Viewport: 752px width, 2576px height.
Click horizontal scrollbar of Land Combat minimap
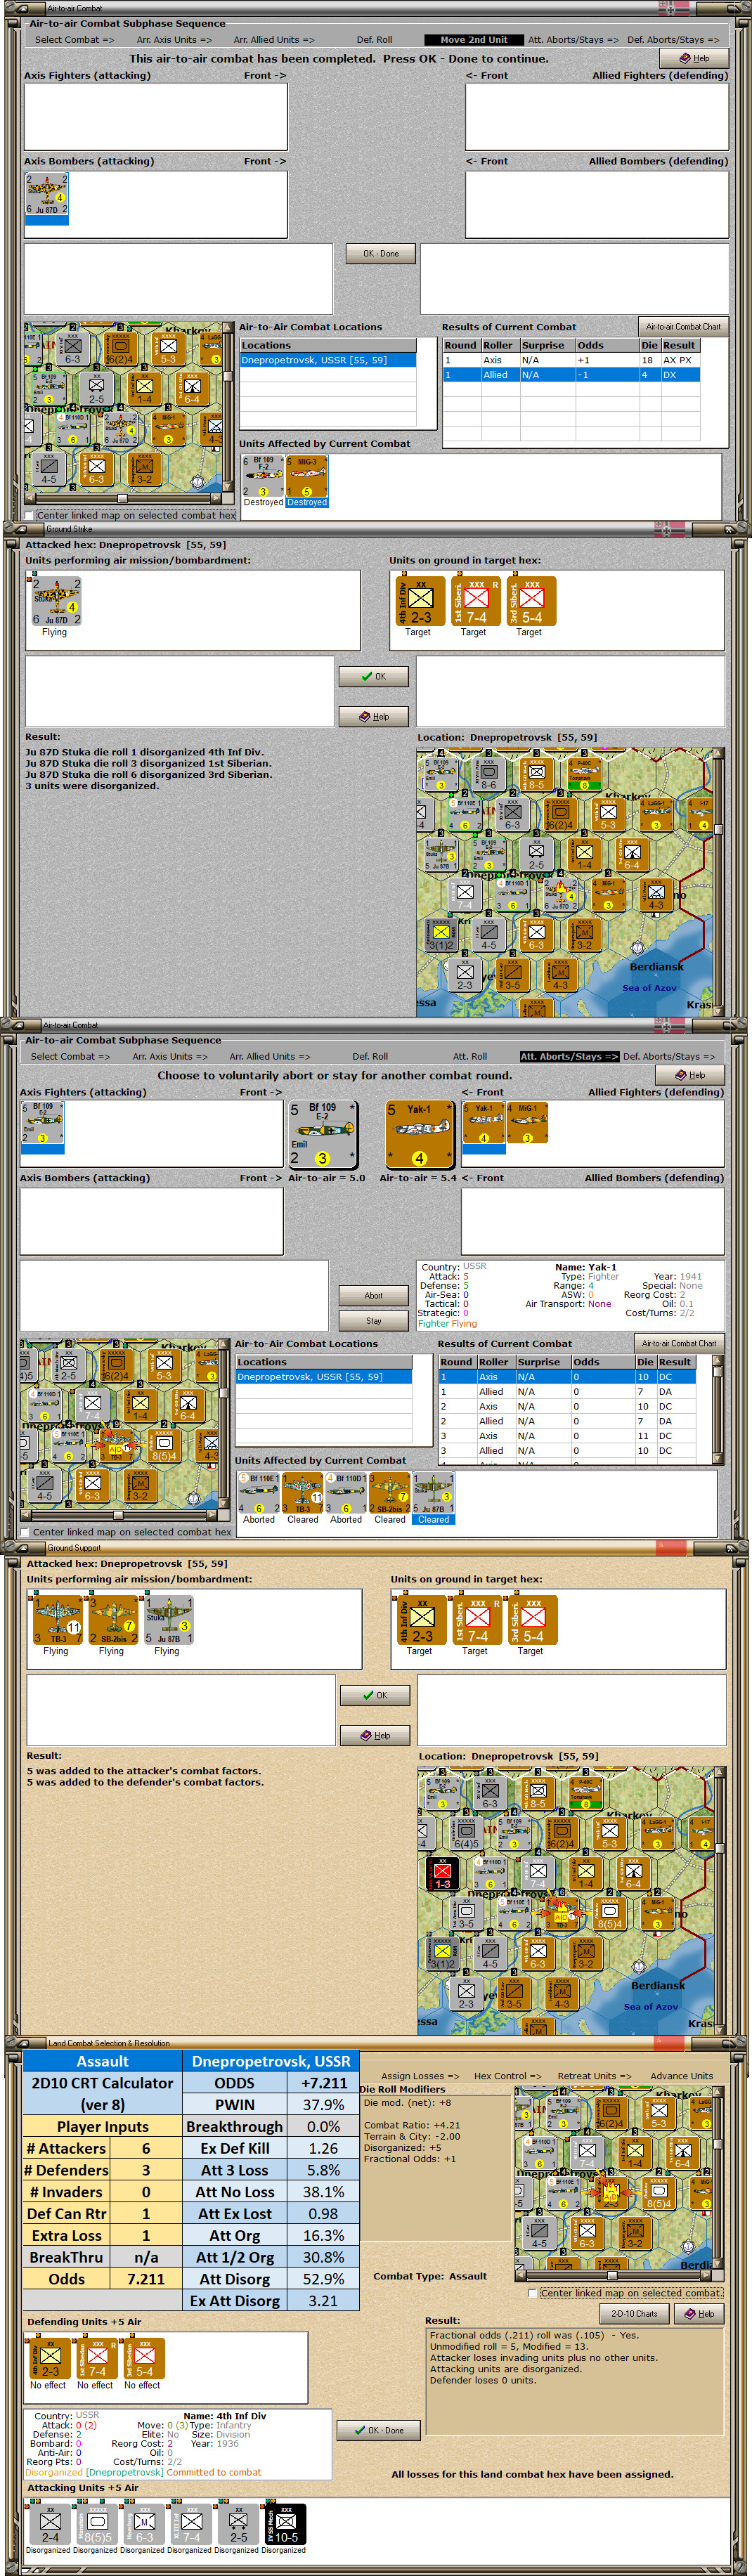[613, 2276]
